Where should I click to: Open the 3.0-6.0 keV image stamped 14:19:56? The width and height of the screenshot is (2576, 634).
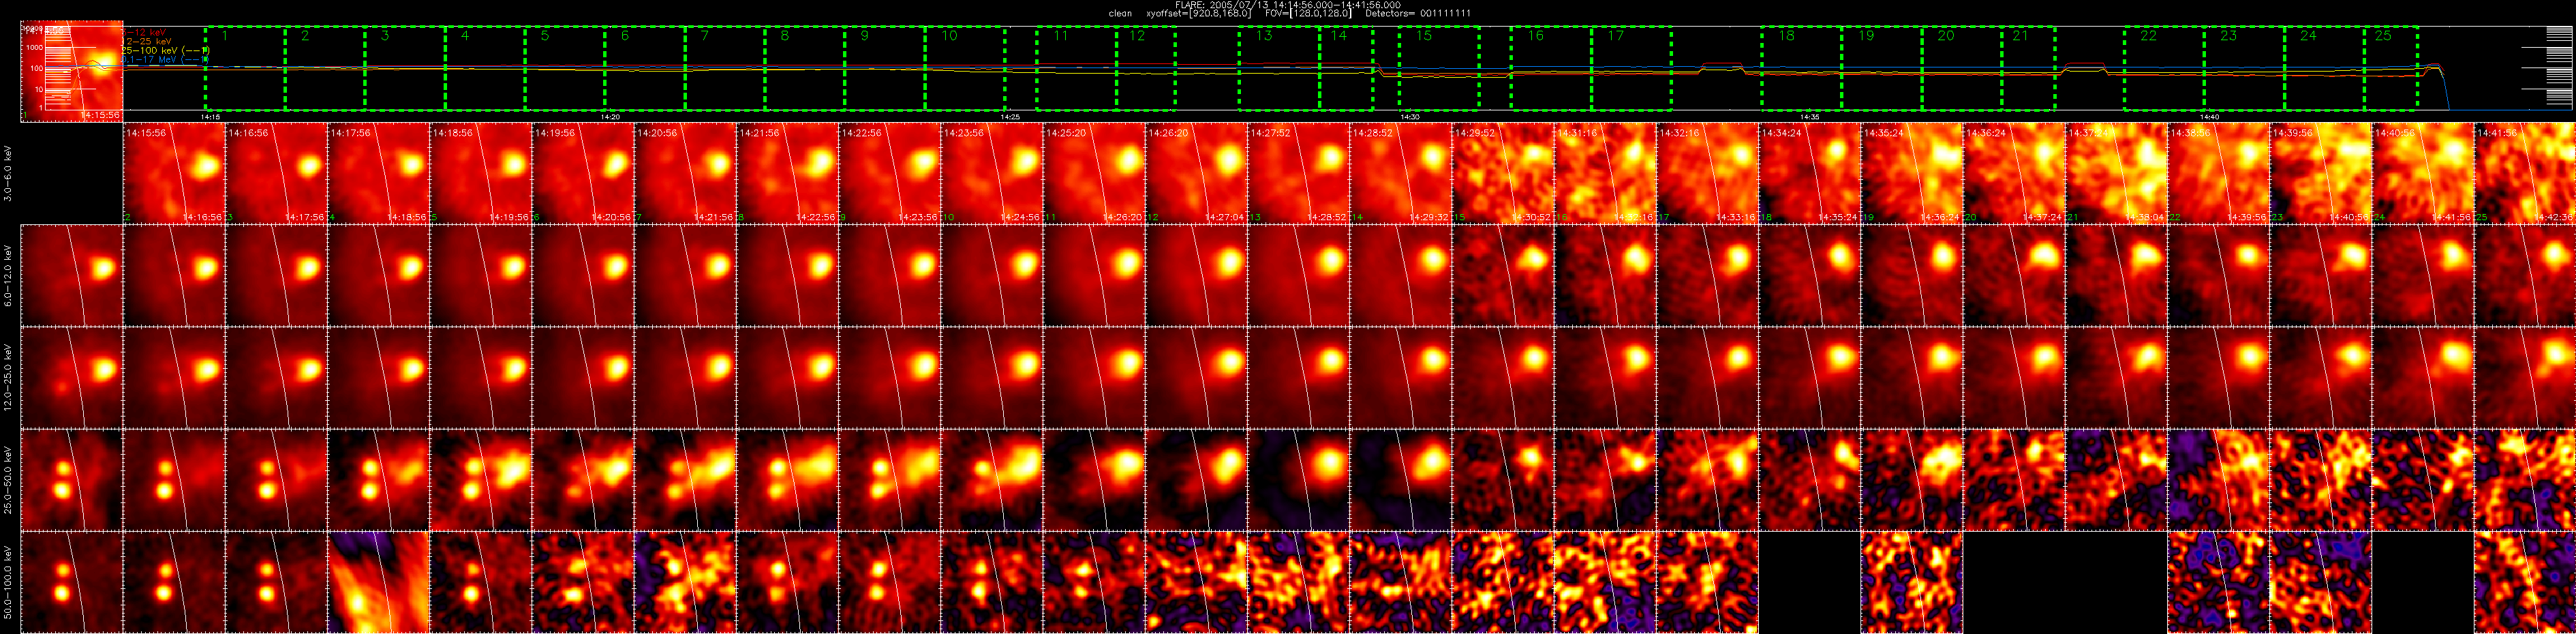pos(583,173)
